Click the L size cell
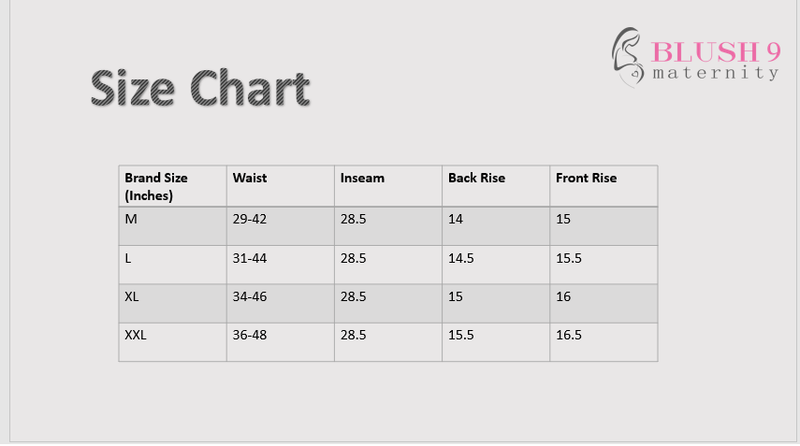800x446 pixels. click(172, 265)
